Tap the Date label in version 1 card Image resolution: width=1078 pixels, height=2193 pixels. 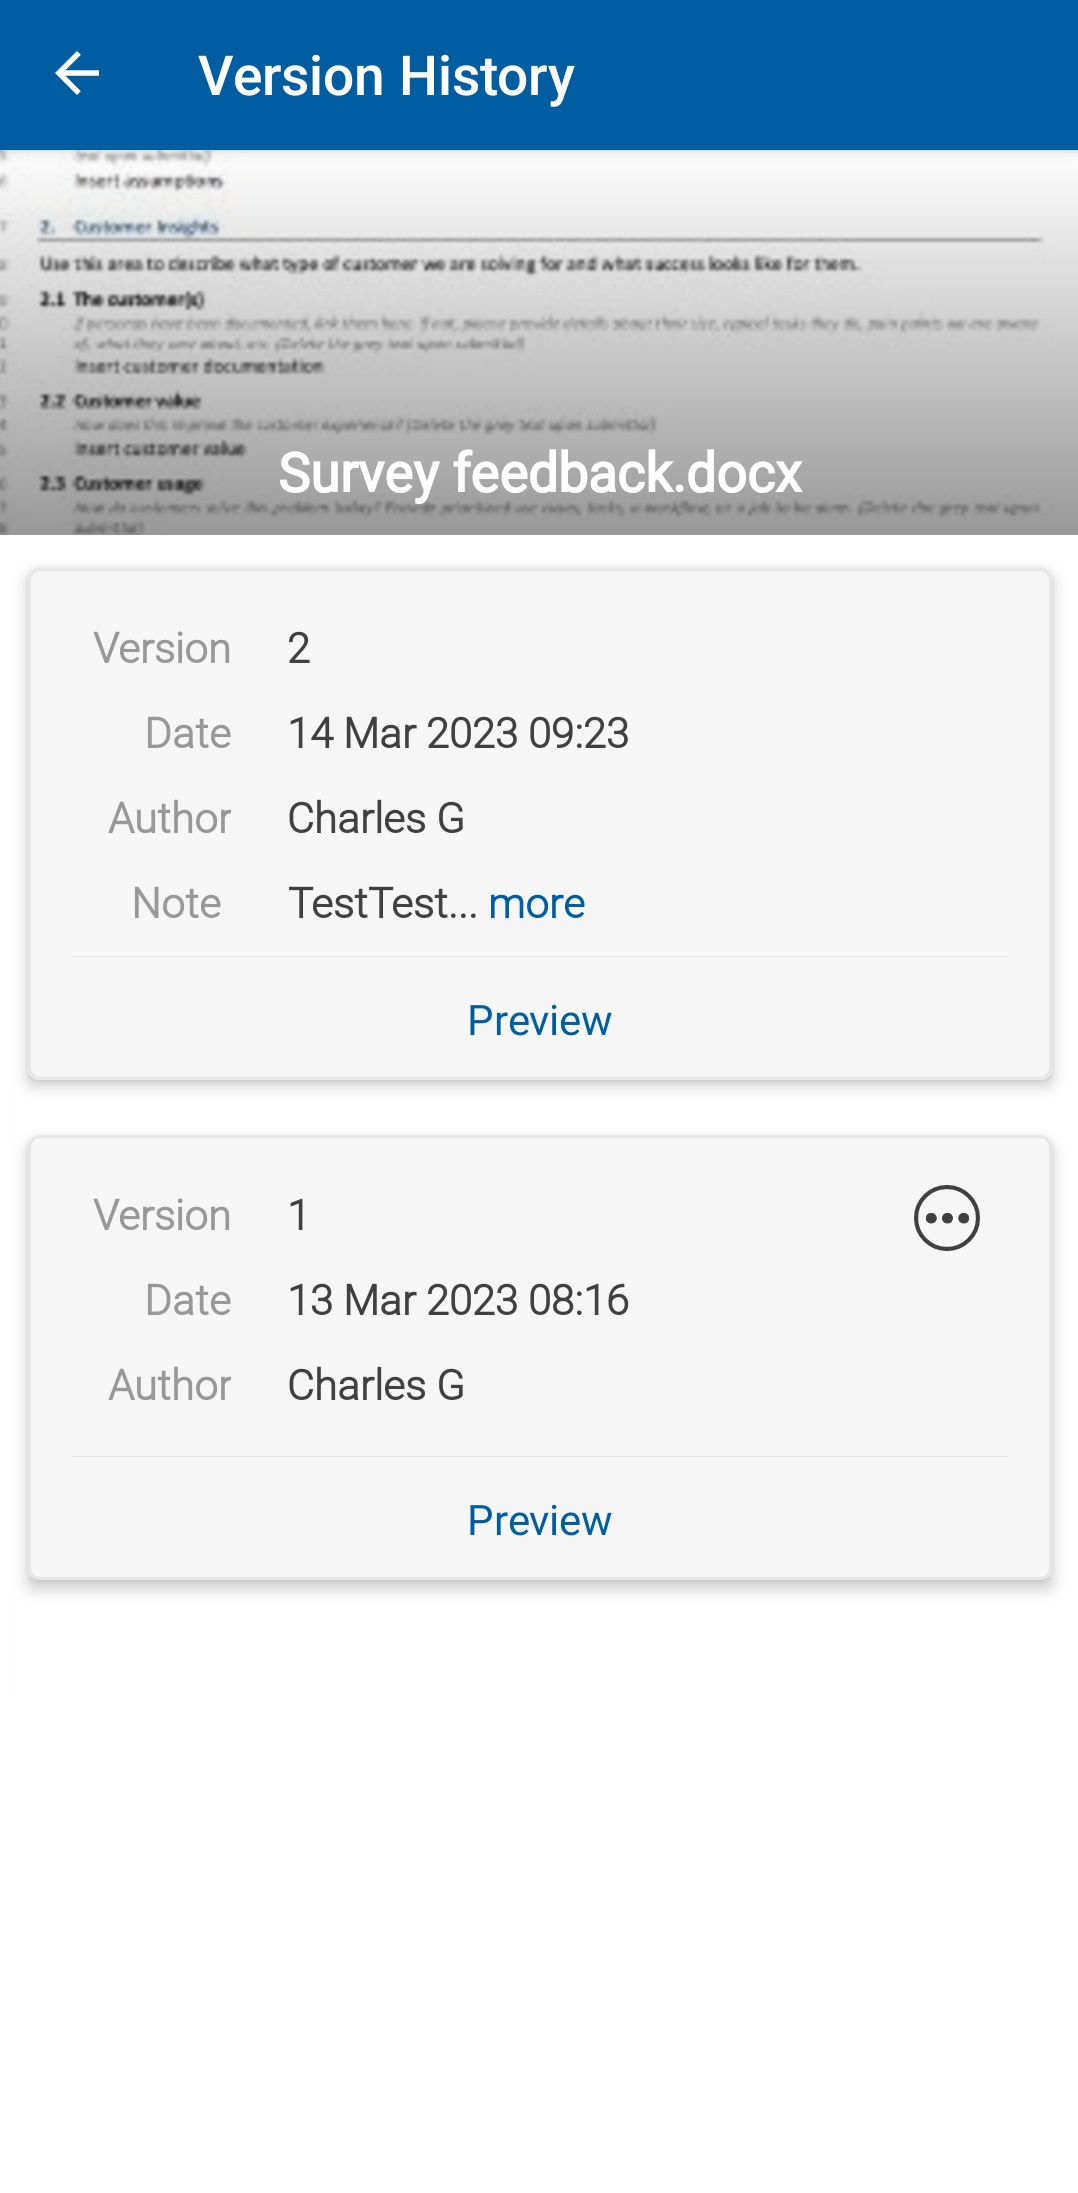coord(188,1301)
